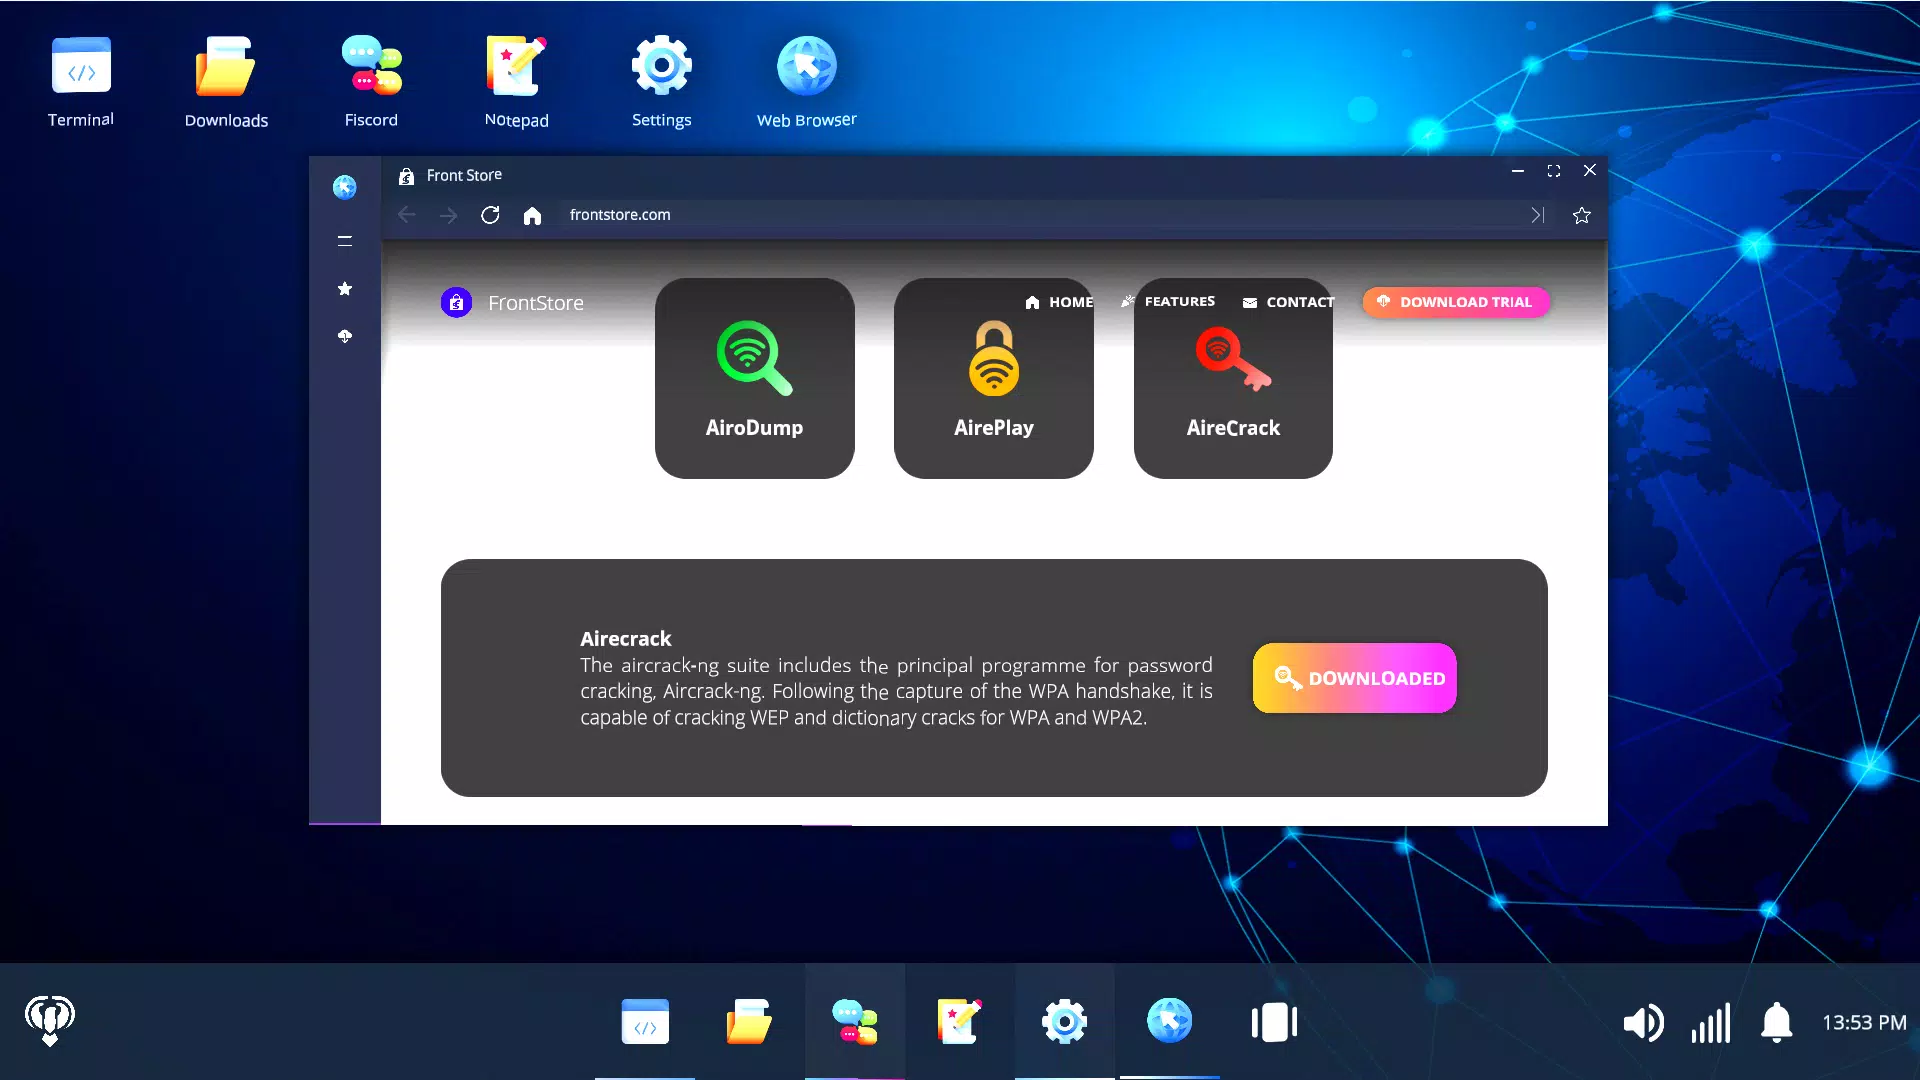Viewport: 1920px width, 1080px height.
Task: Click CONTACT navigation tab
Action: [x=1300, y=301]
